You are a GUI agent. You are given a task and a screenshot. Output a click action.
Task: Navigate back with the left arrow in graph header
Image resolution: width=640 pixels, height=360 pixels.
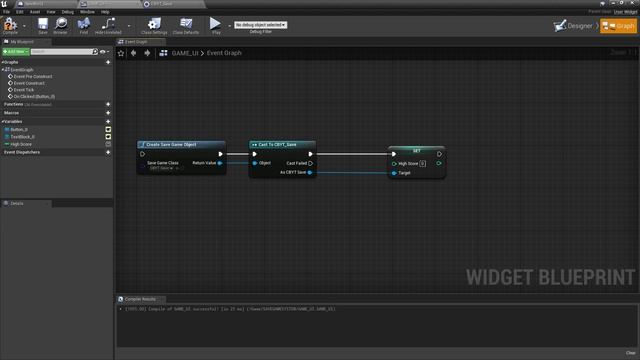pyautogui.click(x=133, y=53)
